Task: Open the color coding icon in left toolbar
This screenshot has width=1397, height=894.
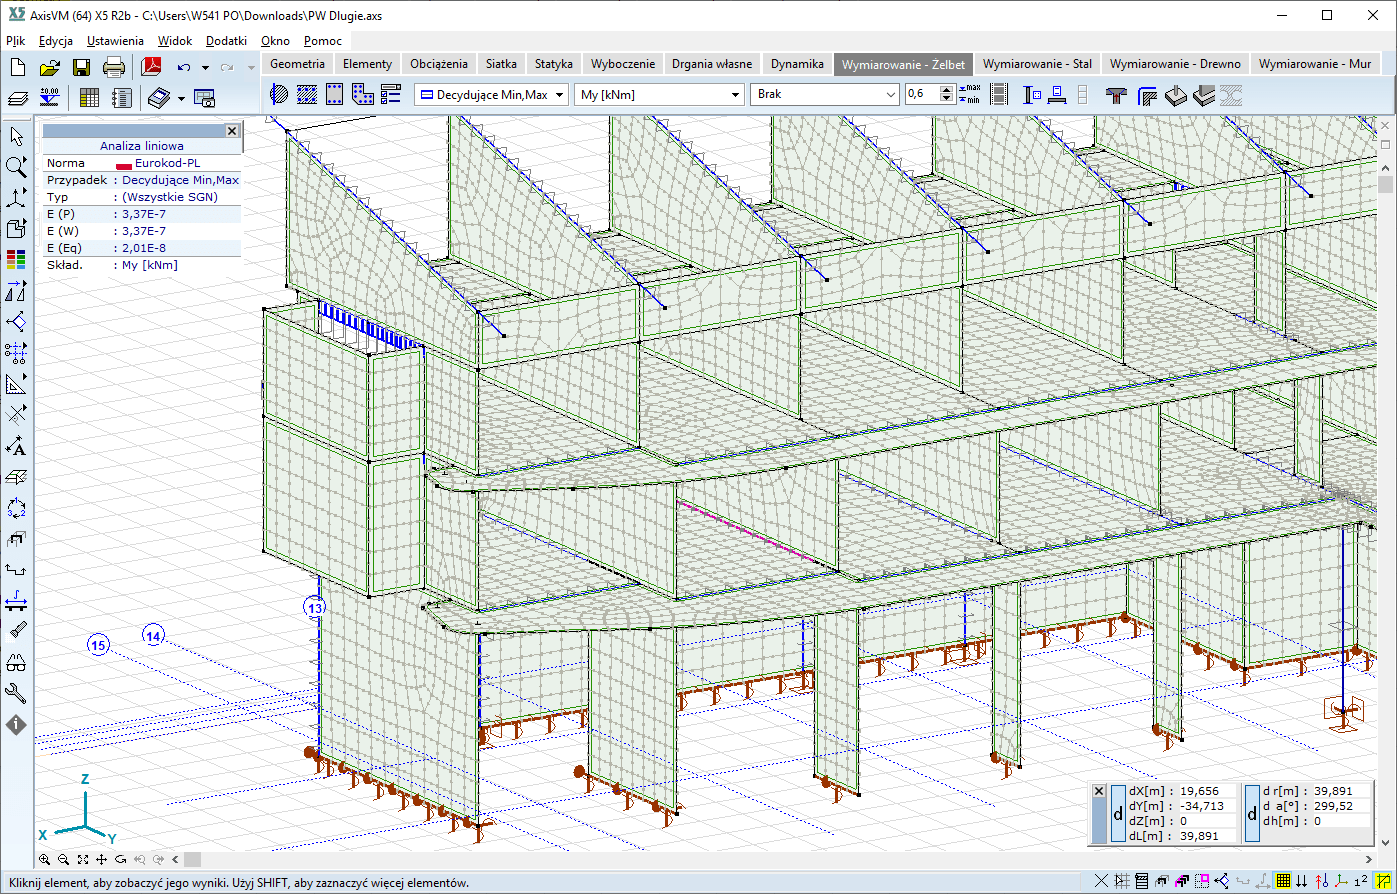Action: (x=16, y=259)
